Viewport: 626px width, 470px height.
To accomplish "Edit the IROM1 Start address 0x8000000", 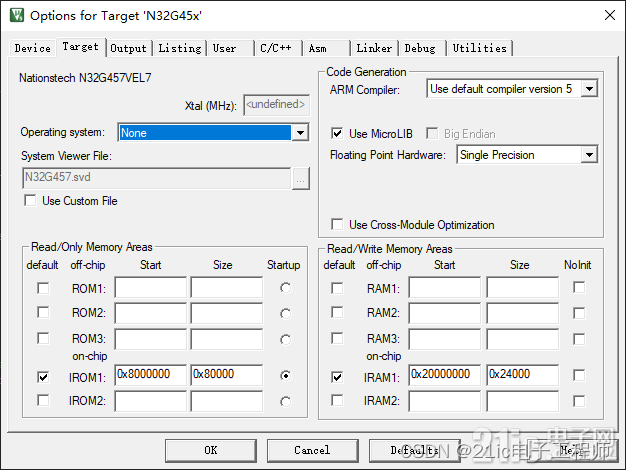I will [151, 375].
